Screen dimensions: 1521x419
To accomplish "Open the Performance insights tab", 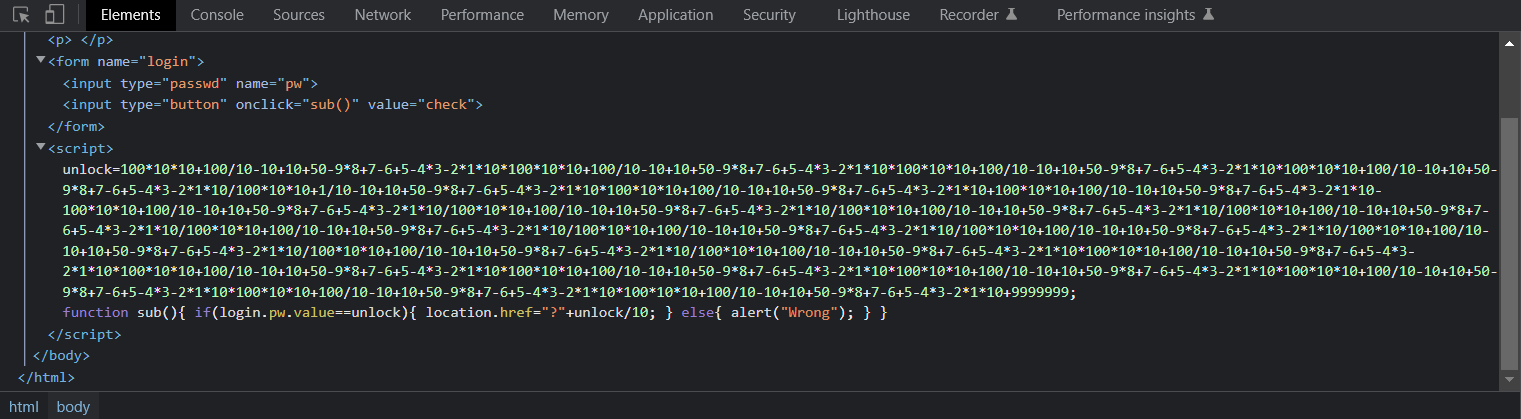I will (1136, 15).
